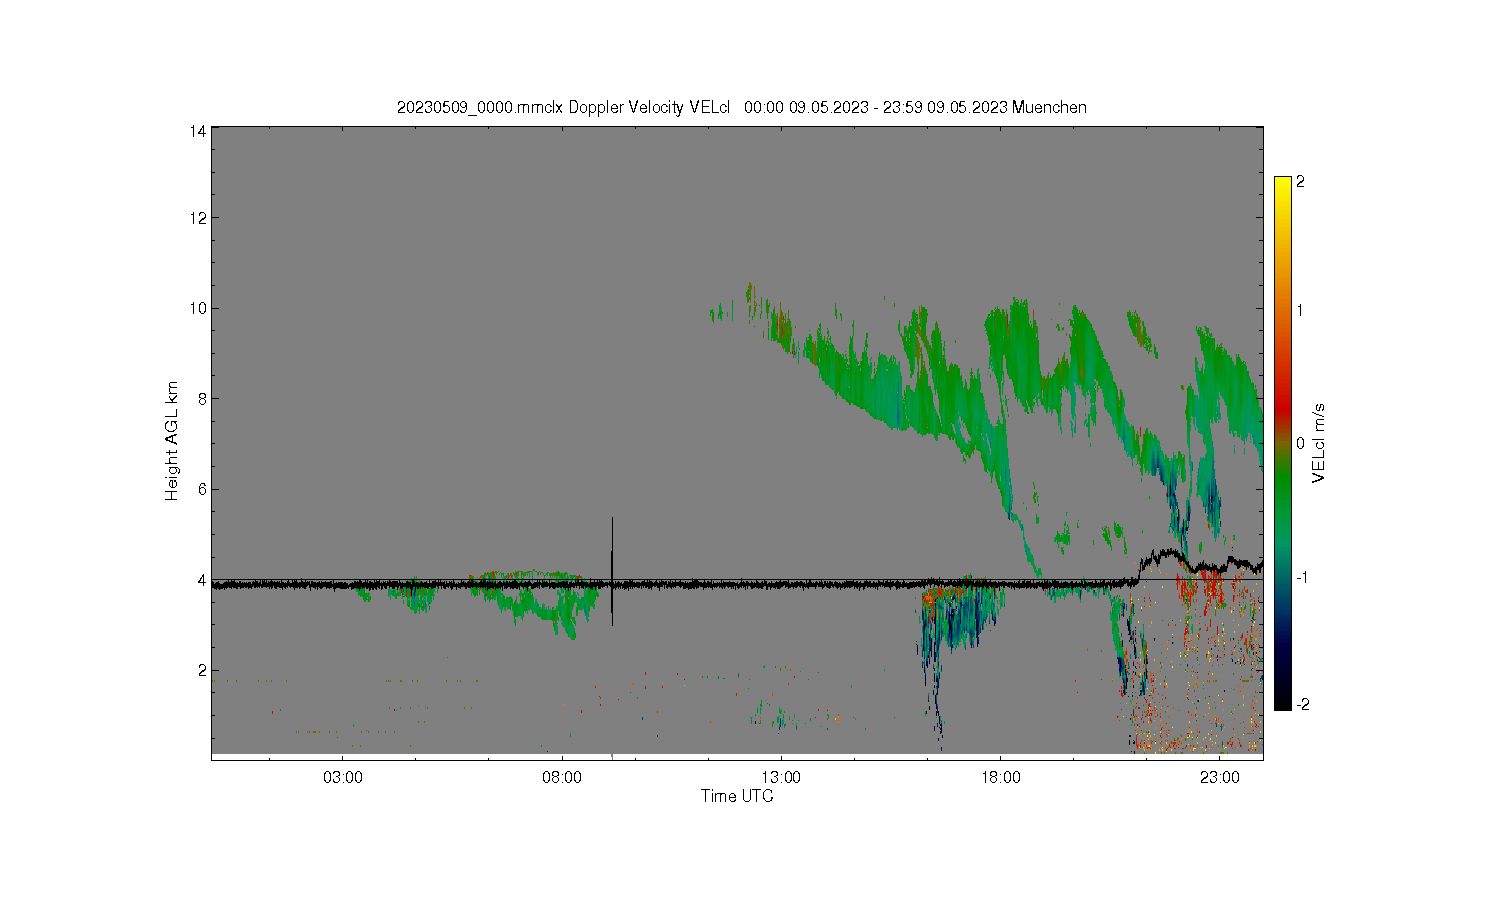Click the 6 km height tick label
This screenshot has height=900, width=1500.
(x=202, y=489)
